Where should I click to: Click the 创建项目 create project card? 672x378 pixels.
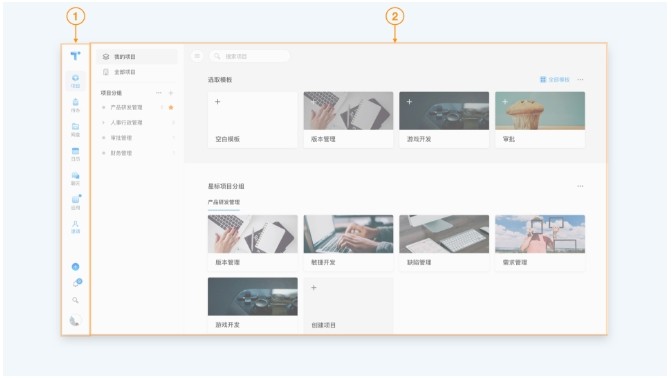click(x=348, y=305)
